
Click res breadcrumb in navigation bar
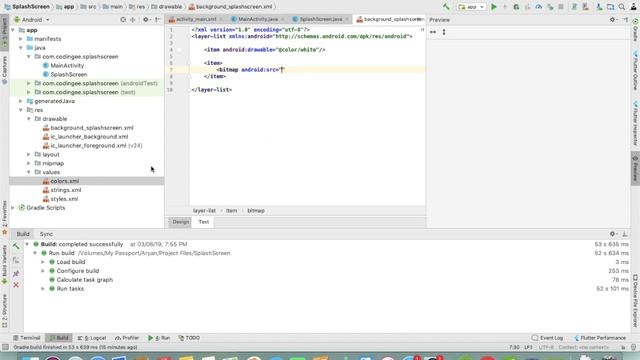click(x=138, y=7)
